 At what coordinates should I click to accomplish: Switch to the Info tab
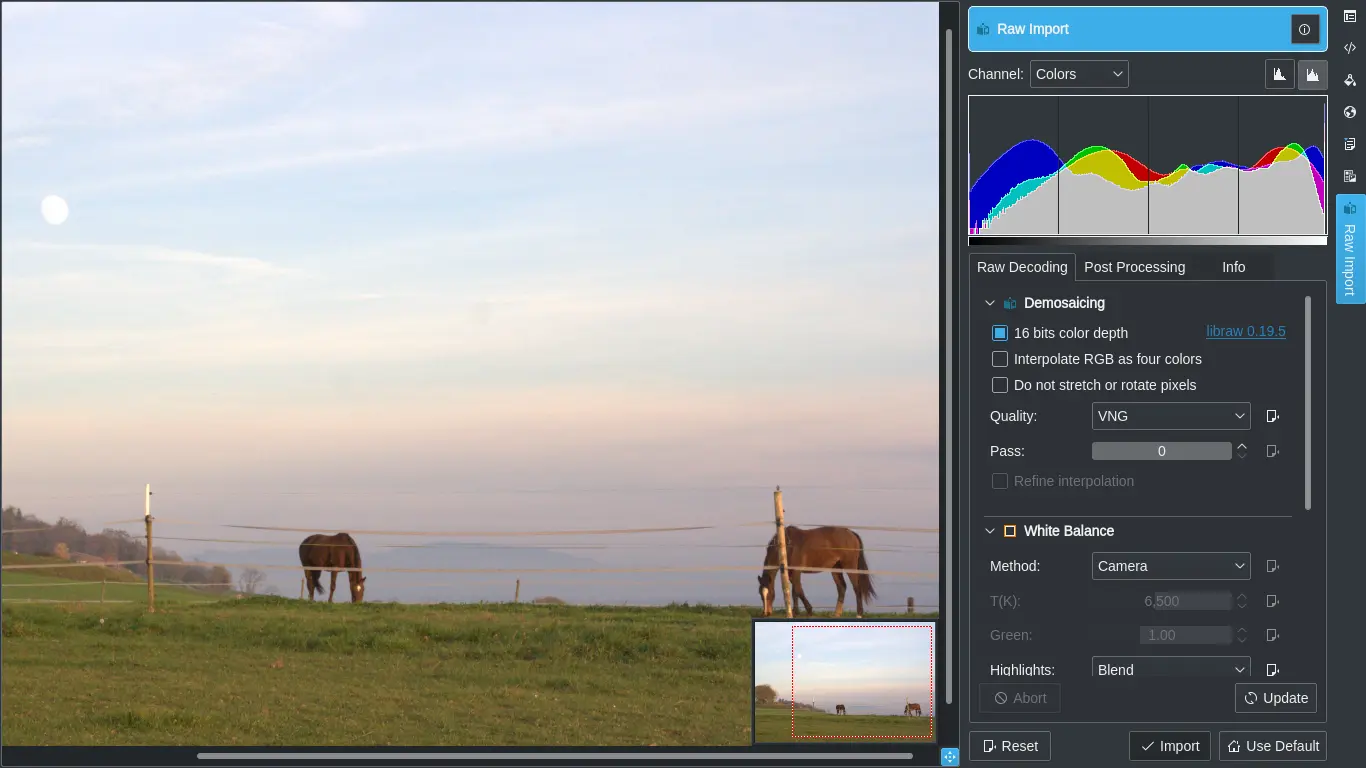tap(1233, 267)
